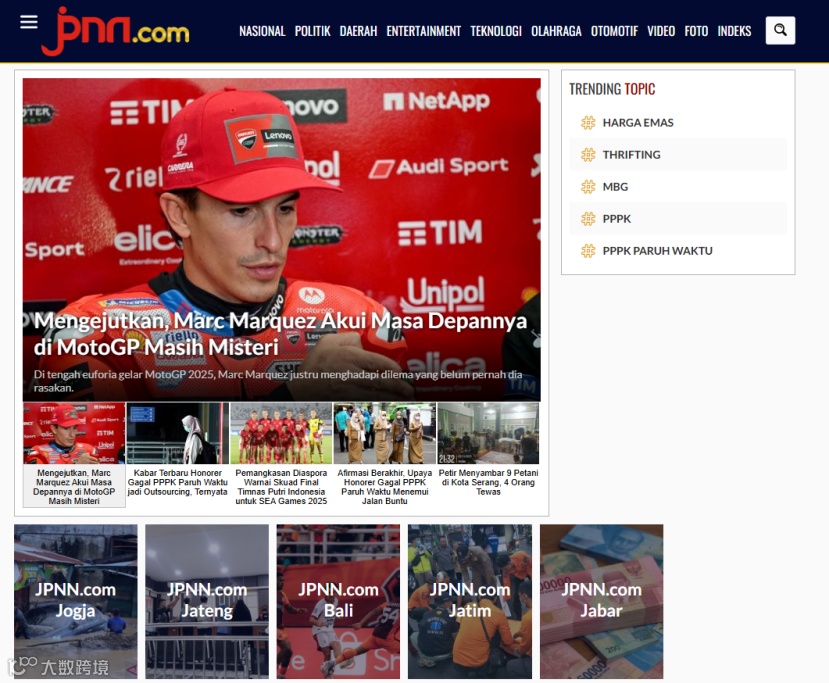Open caption 'Afirmasi Berakhir, Upaya Honorer Gagal PPPK'
The width and height of the screenshot is (829, 683).
(385, 487)
